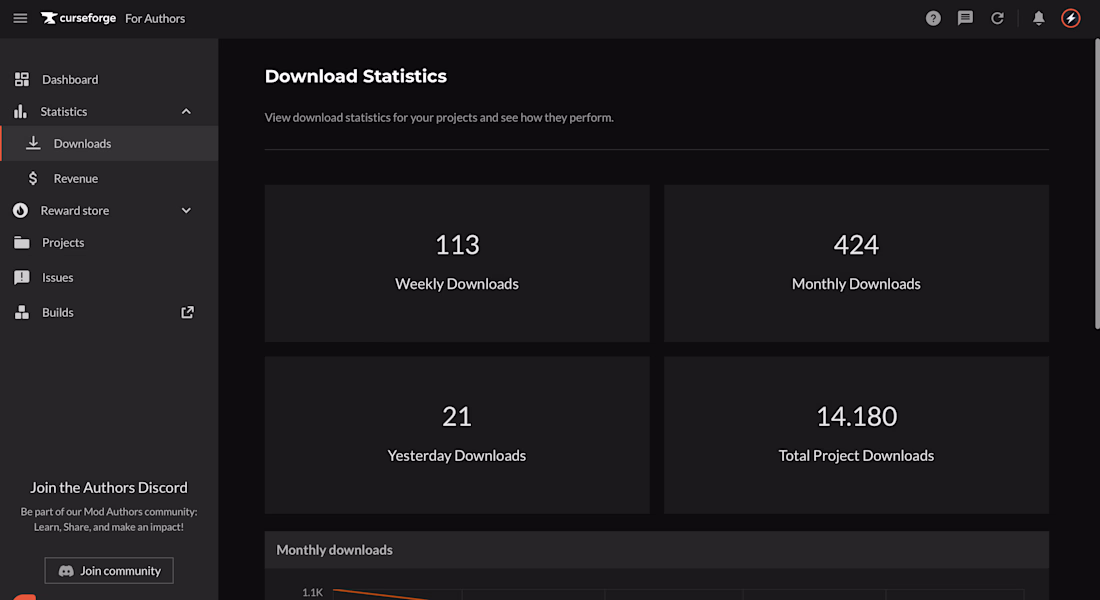
Task: Expand the Reward store chevron
Action: 186,210
